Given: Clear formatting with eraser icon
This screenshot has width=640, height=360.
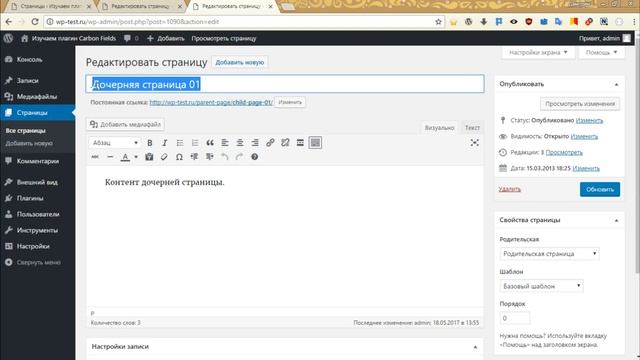Looking at the screenshot, I should 164,157.
